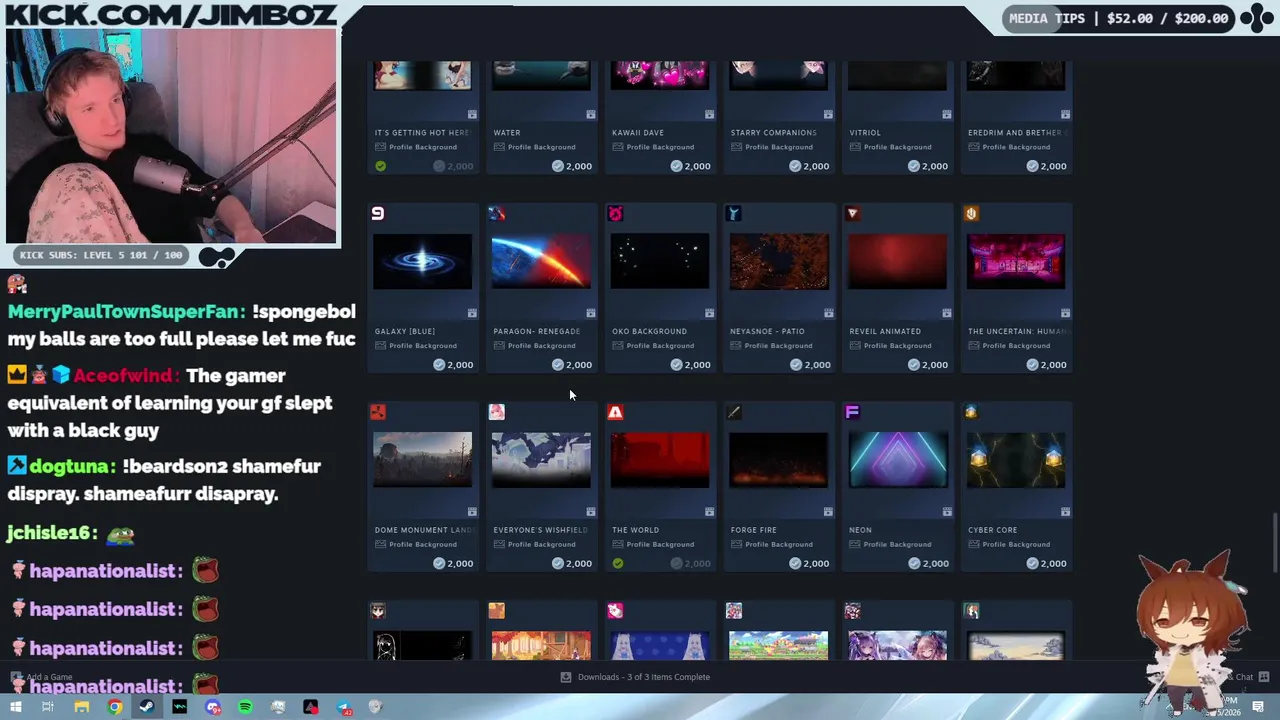Click the green owned checkmark on The World

618,563
